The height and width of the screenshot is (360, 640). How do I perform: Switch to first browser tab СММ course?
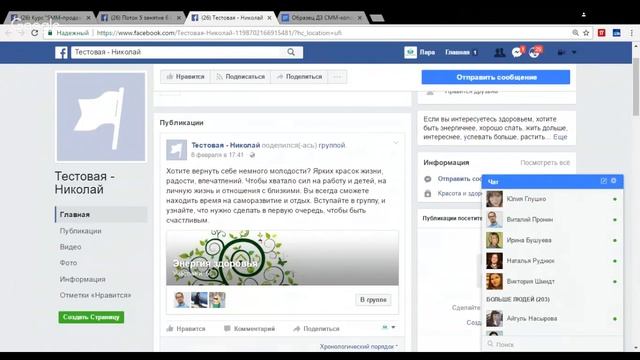[x=50, y=18]
